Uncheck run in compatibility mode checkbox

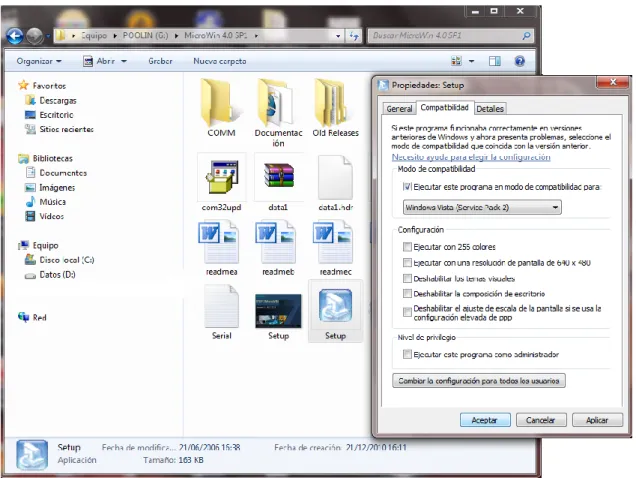407,187
